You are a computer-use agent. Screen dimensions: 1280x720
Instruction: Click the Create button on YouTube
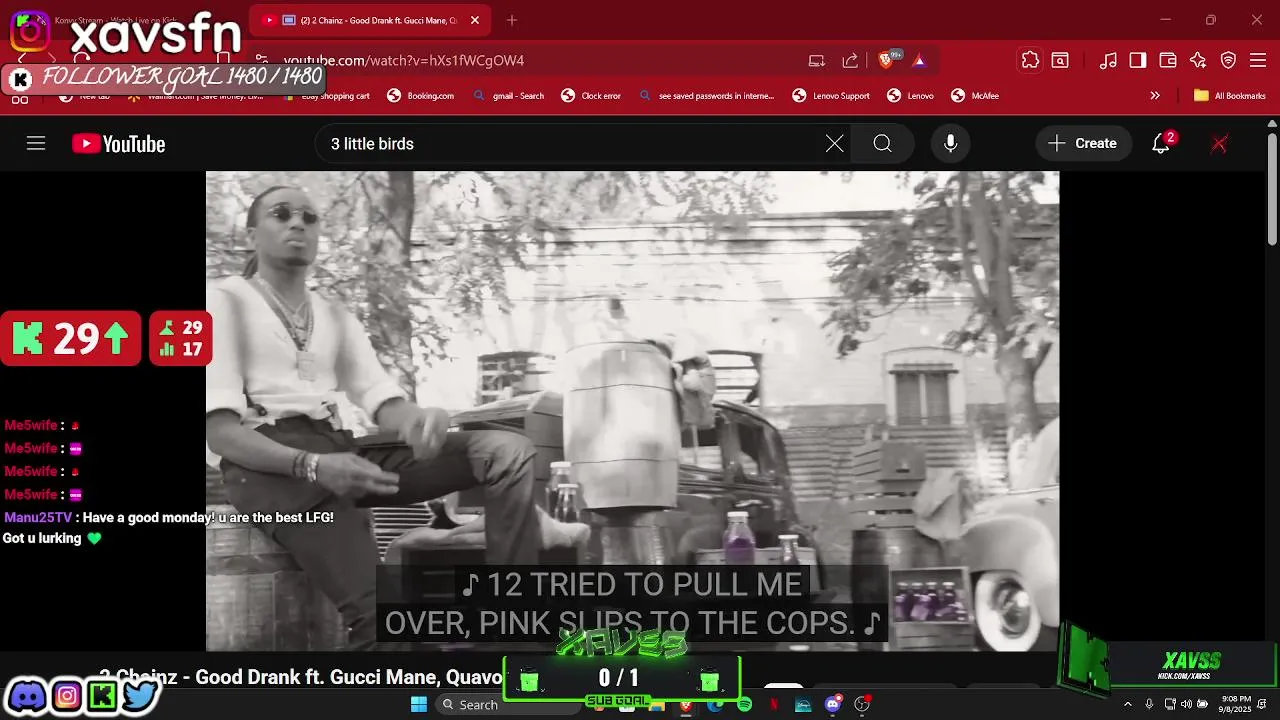point(1083,144)
